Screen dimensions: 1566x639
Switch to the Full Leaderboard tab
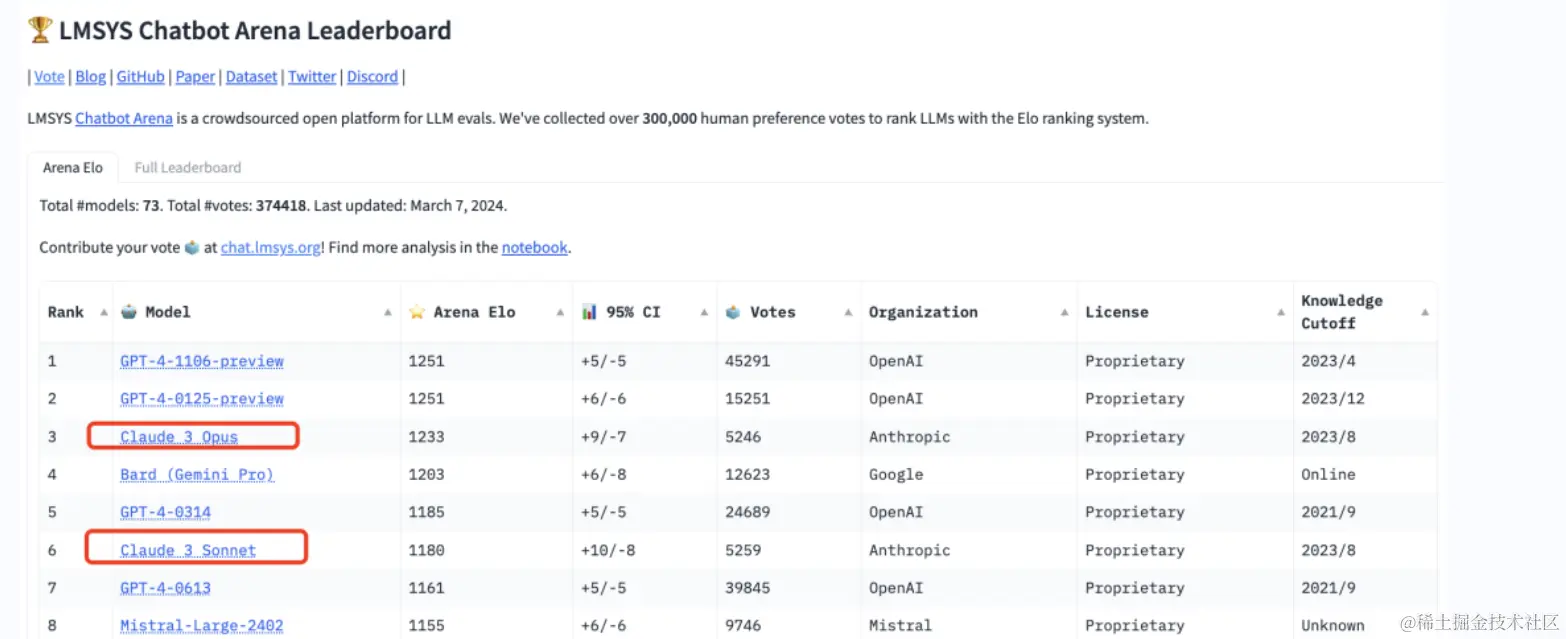188,167
